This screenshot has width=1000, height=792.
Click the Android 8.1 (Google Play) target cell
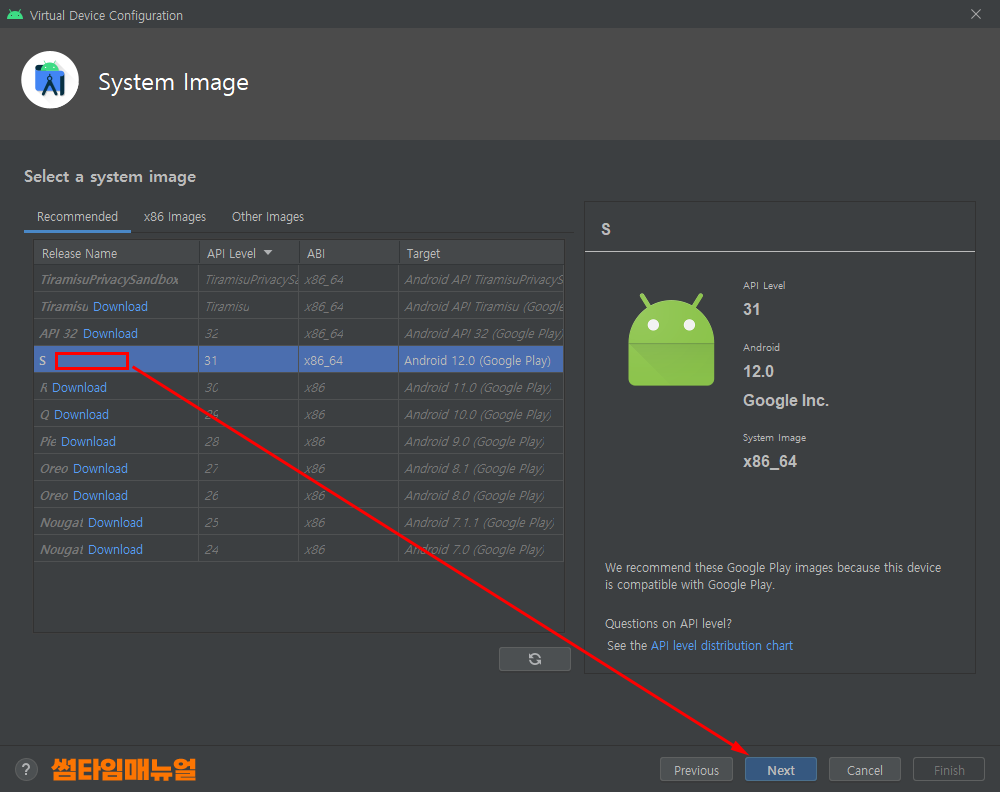[482, 469]
